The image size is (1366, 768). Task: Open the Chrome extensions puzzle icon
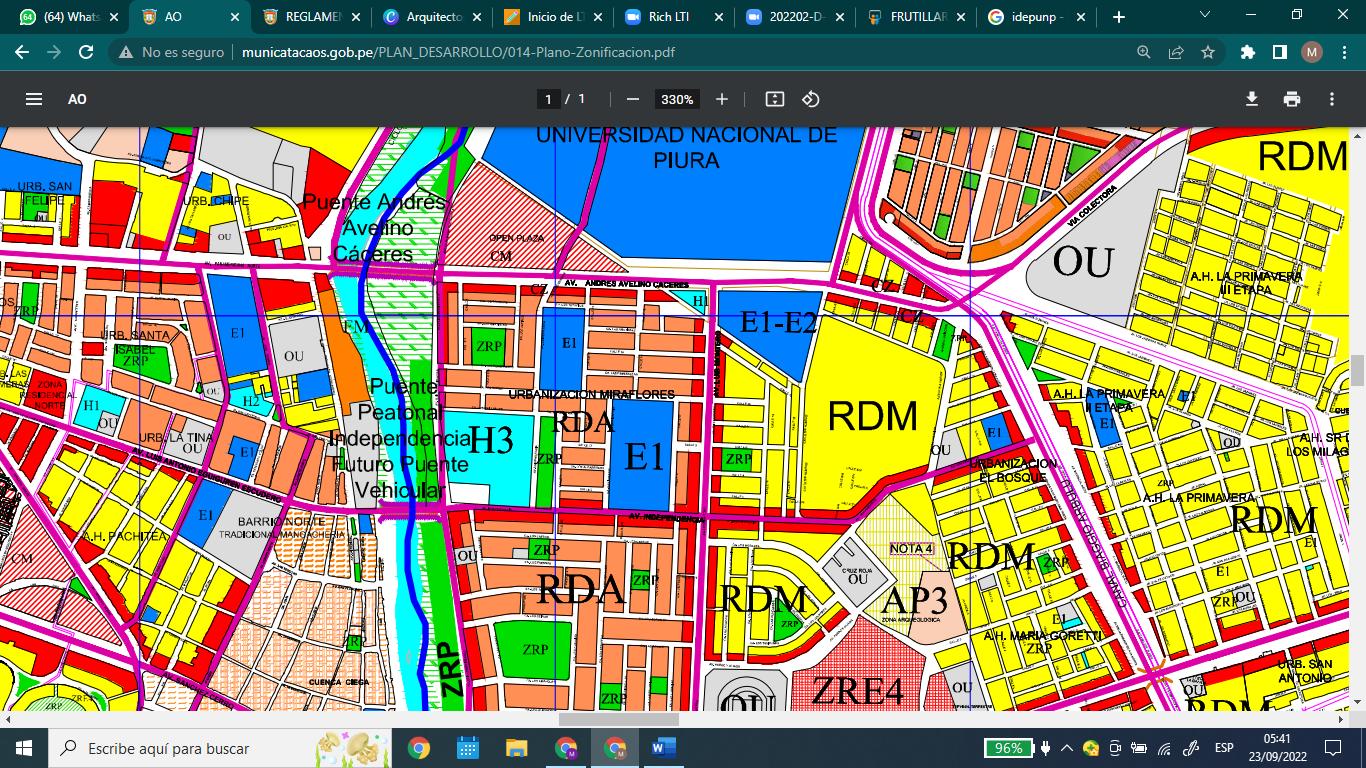1247,52
